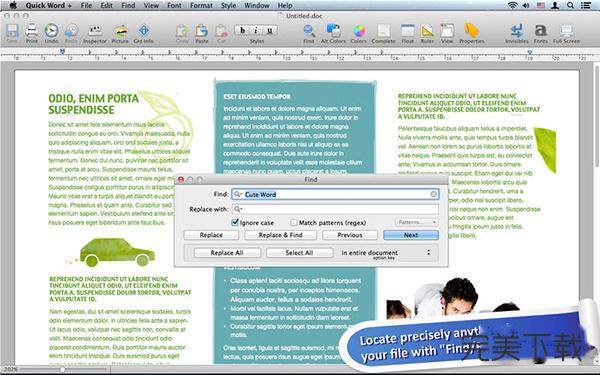Open the Find field search options arrow
The image size is (600, 375).
click(238, 194)
